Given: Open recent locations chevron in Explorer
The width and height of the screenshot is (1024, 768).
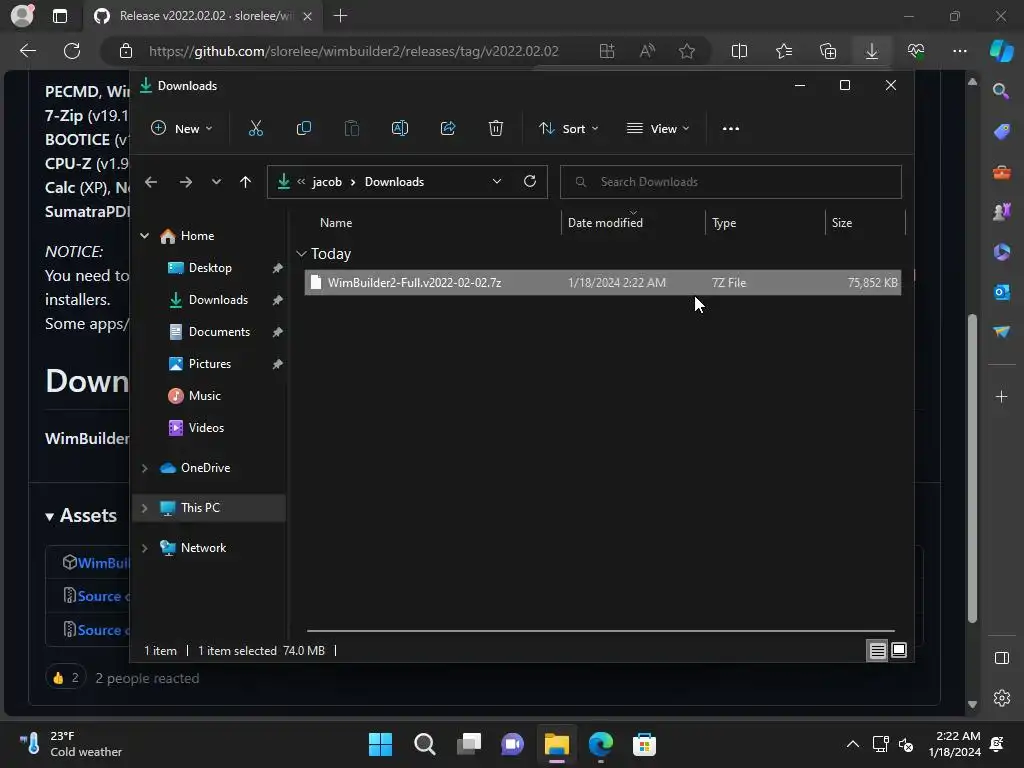Looking at the screenshot, I should click(x=216, y=182).
